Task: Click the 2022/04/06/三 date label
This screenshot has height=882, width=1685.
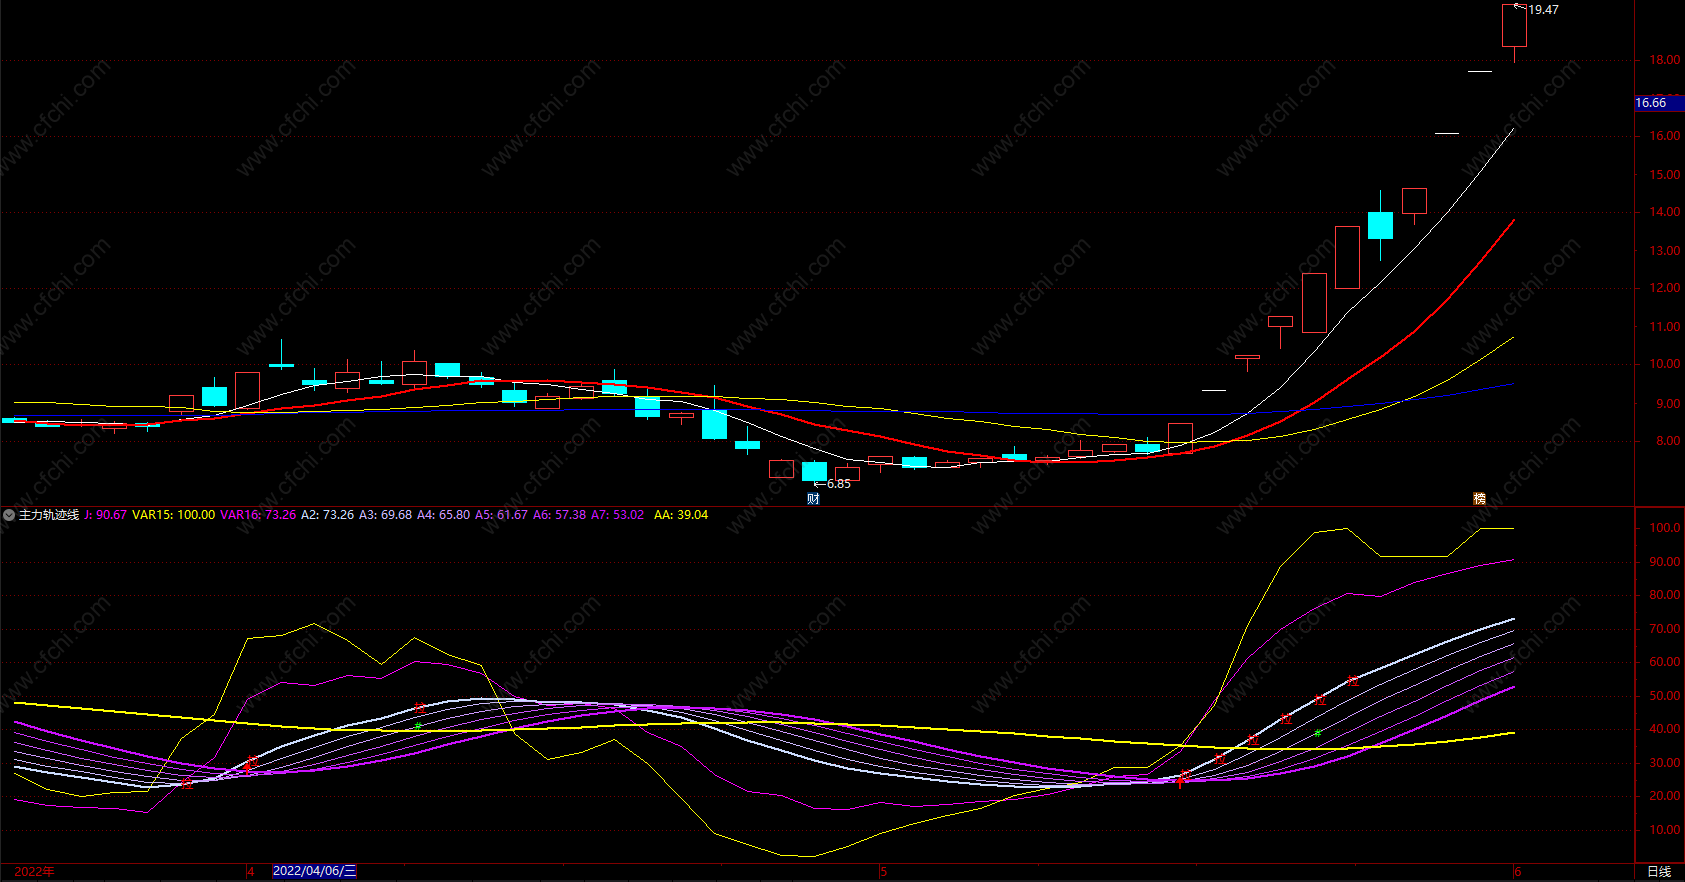Action: (x=314, y=871)
